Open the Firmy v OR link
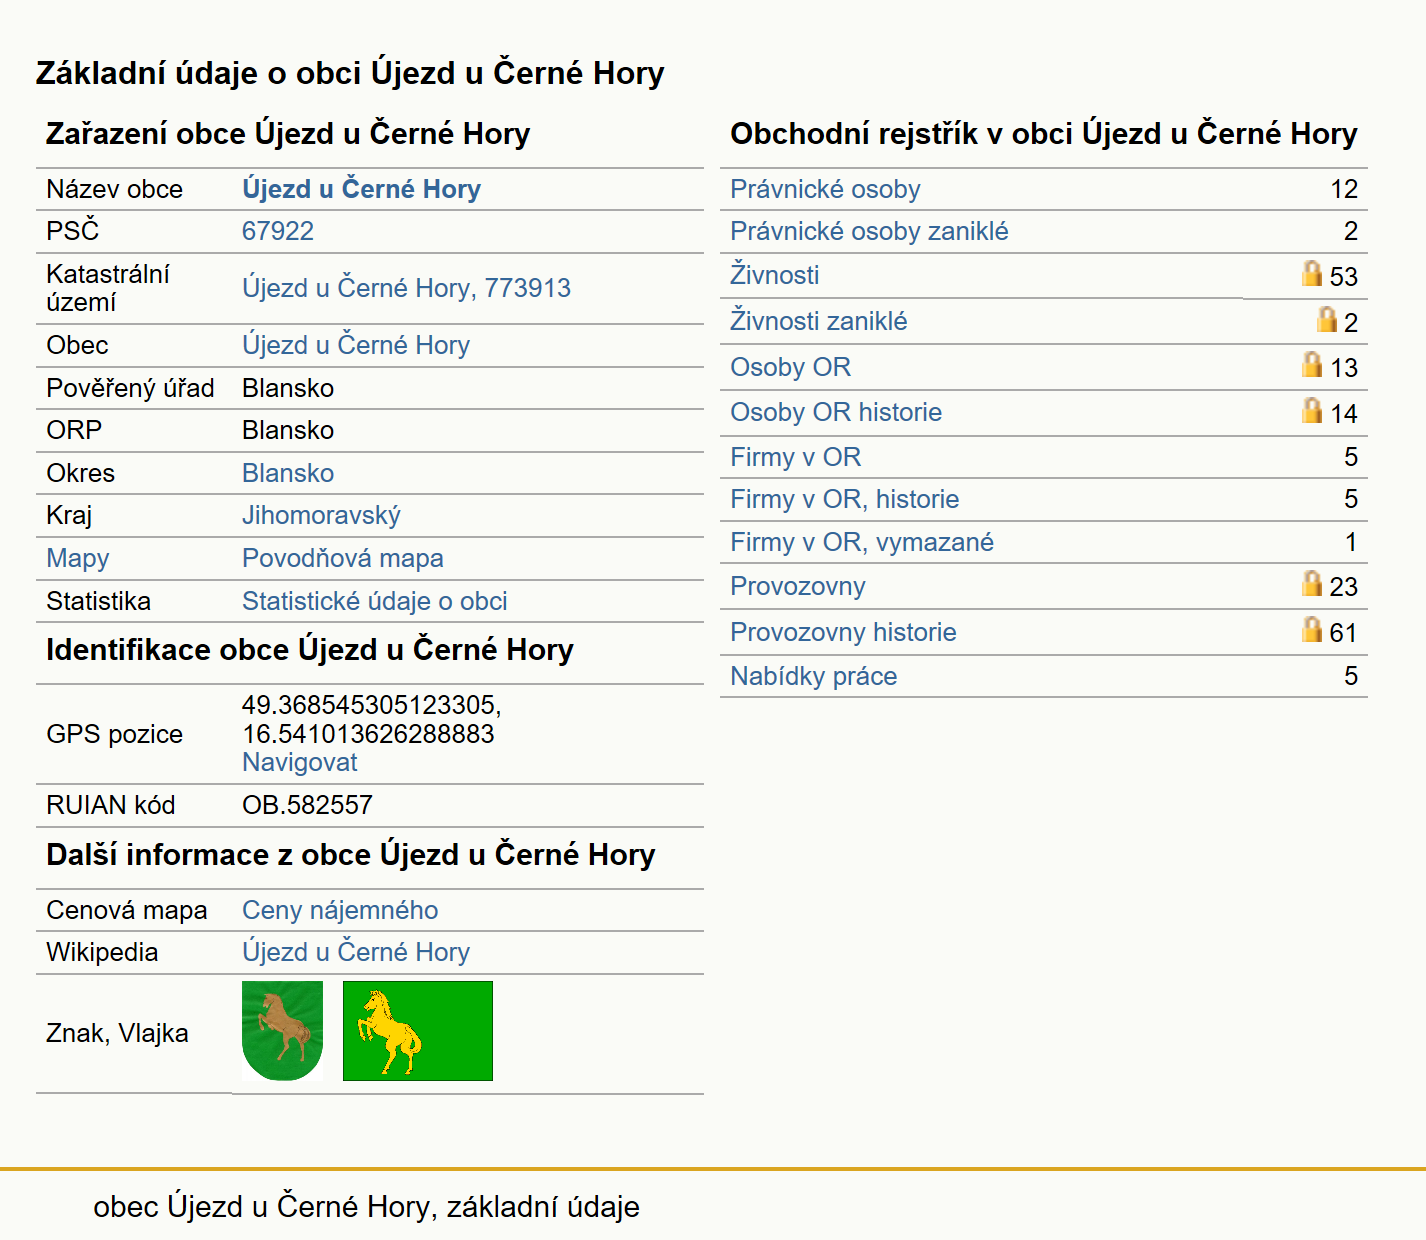 tap(796, 457)
